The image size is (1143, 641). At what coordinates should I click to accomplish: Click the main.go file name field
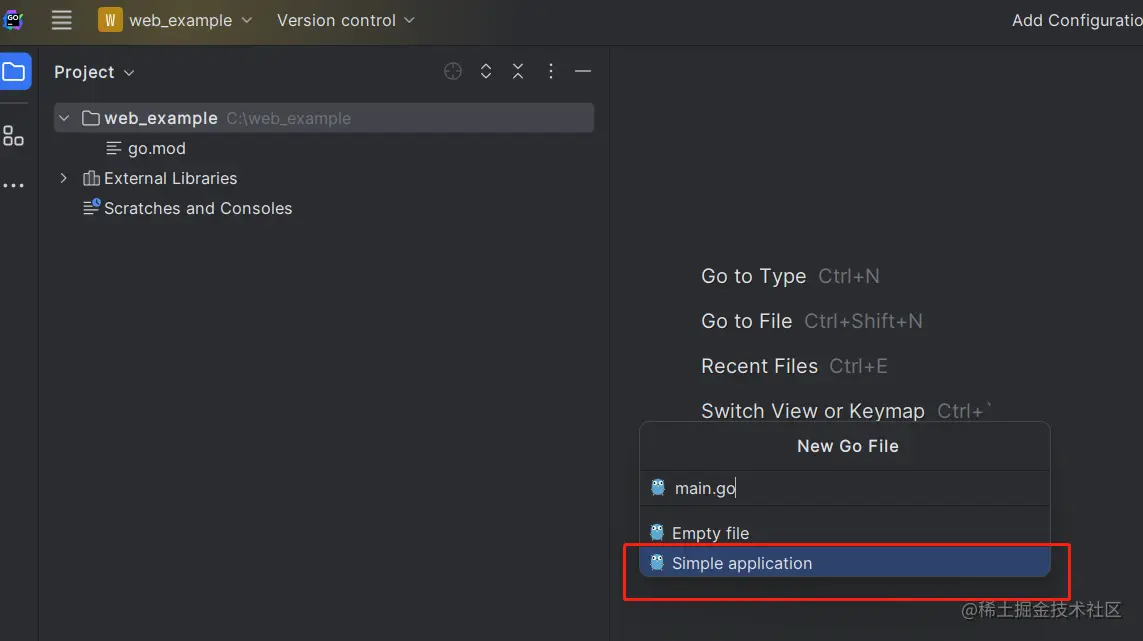click(850, 488)
